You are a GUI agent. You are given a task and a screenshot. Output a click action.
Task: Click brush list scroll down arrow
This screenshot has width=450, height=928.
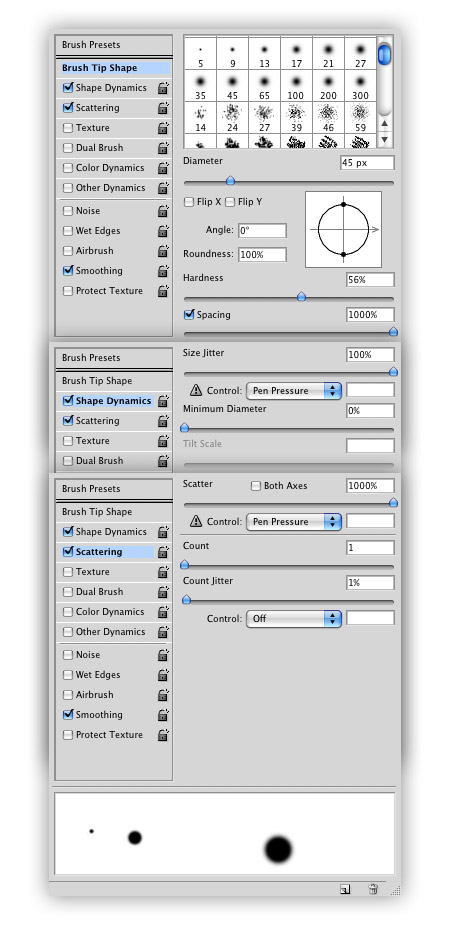tap(384, 140)
